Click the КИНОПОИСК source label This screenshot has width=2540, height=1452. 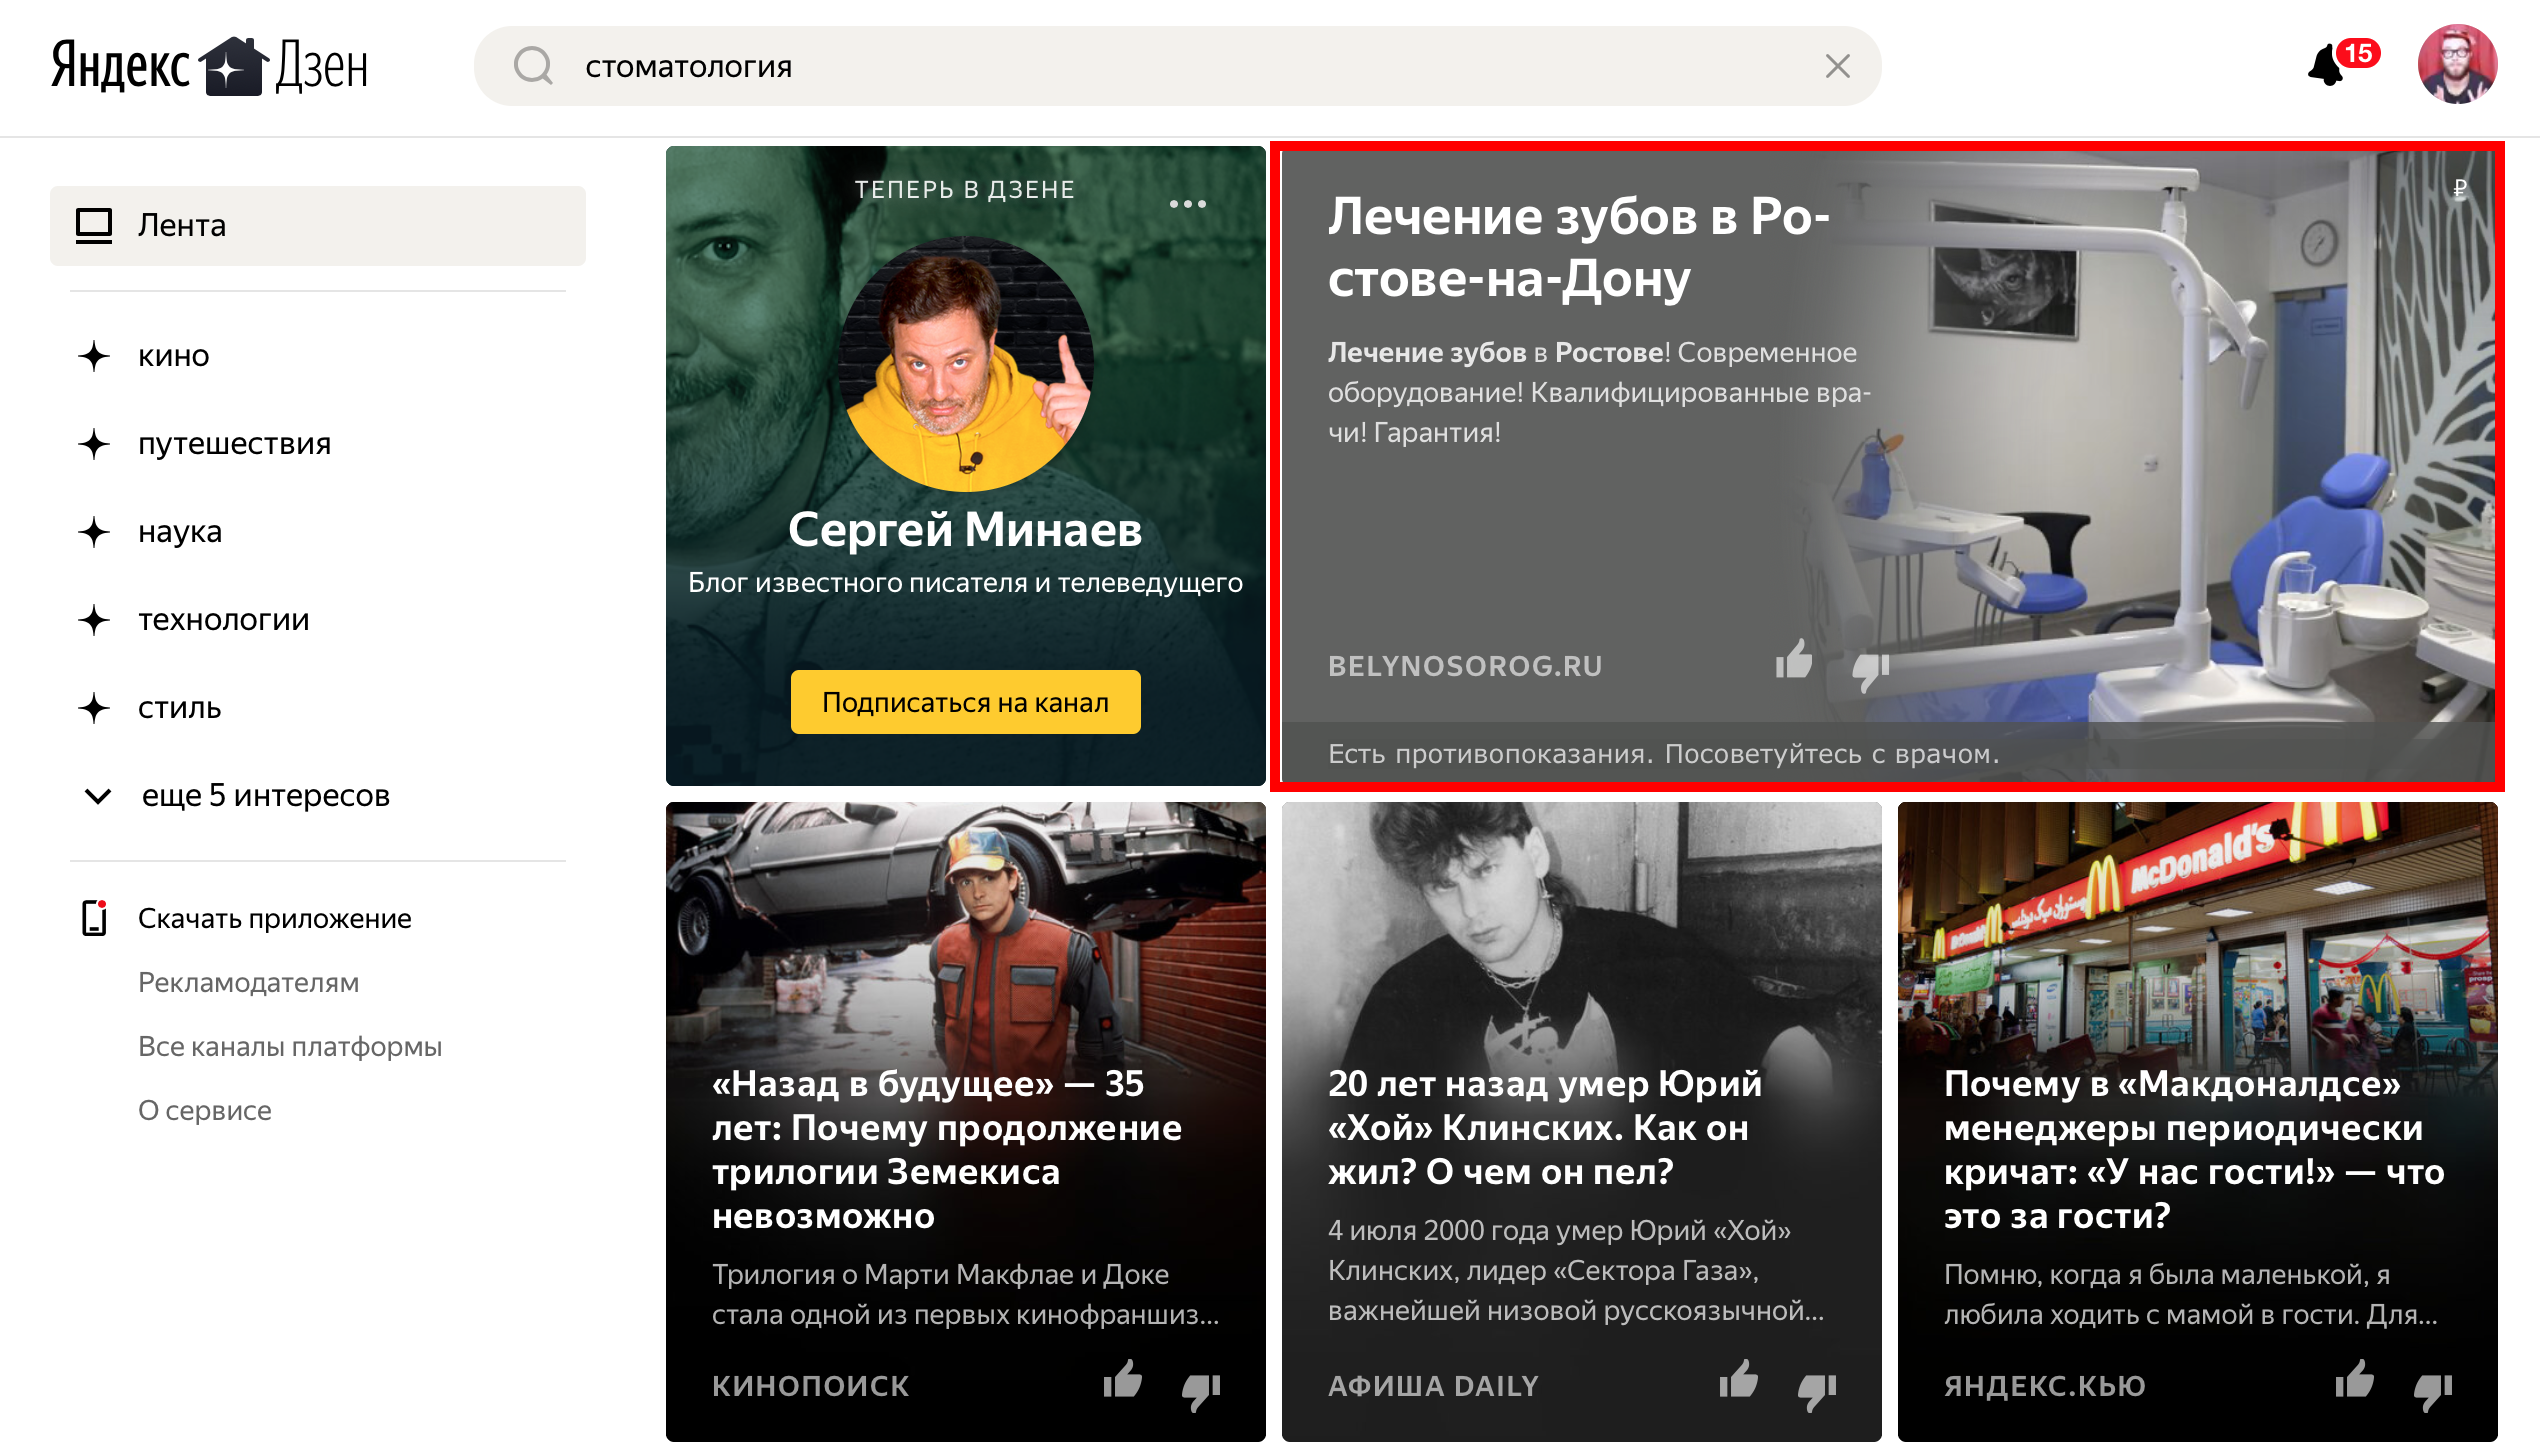pyautogui.click(x=811, y=1386)
